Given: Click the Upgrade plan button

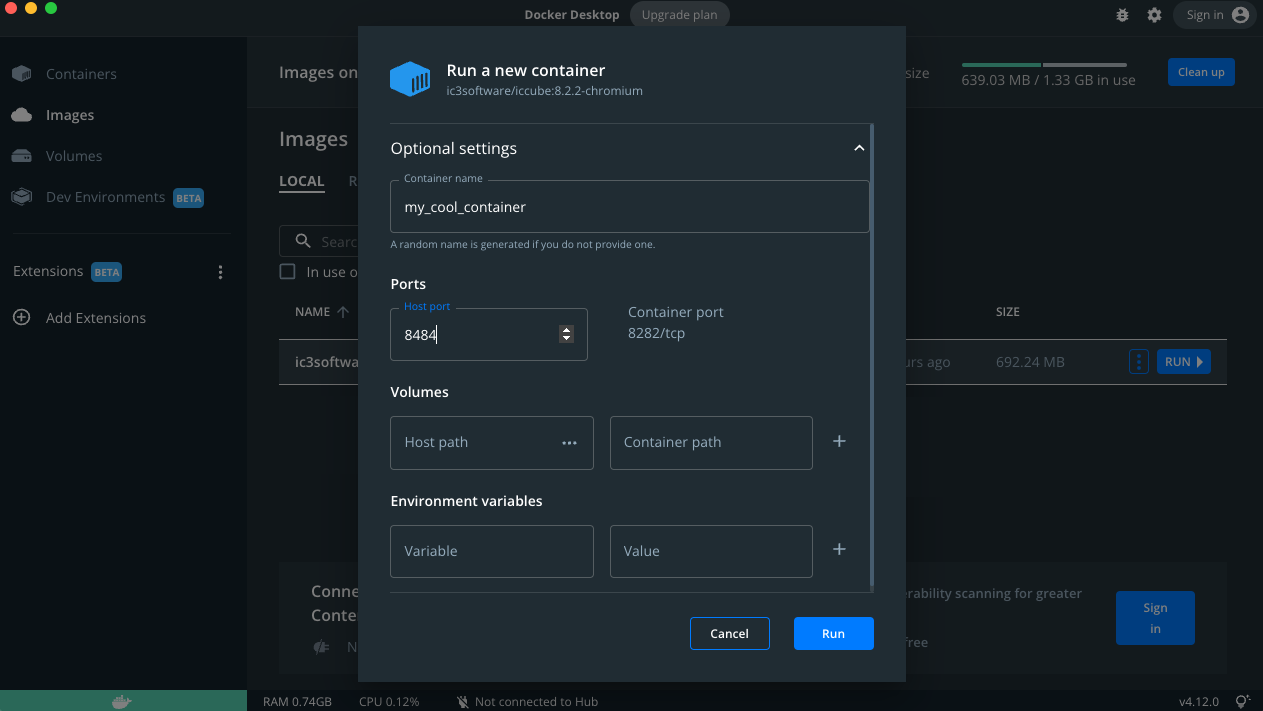Looking at the screenshot, I should pos(680,15).
